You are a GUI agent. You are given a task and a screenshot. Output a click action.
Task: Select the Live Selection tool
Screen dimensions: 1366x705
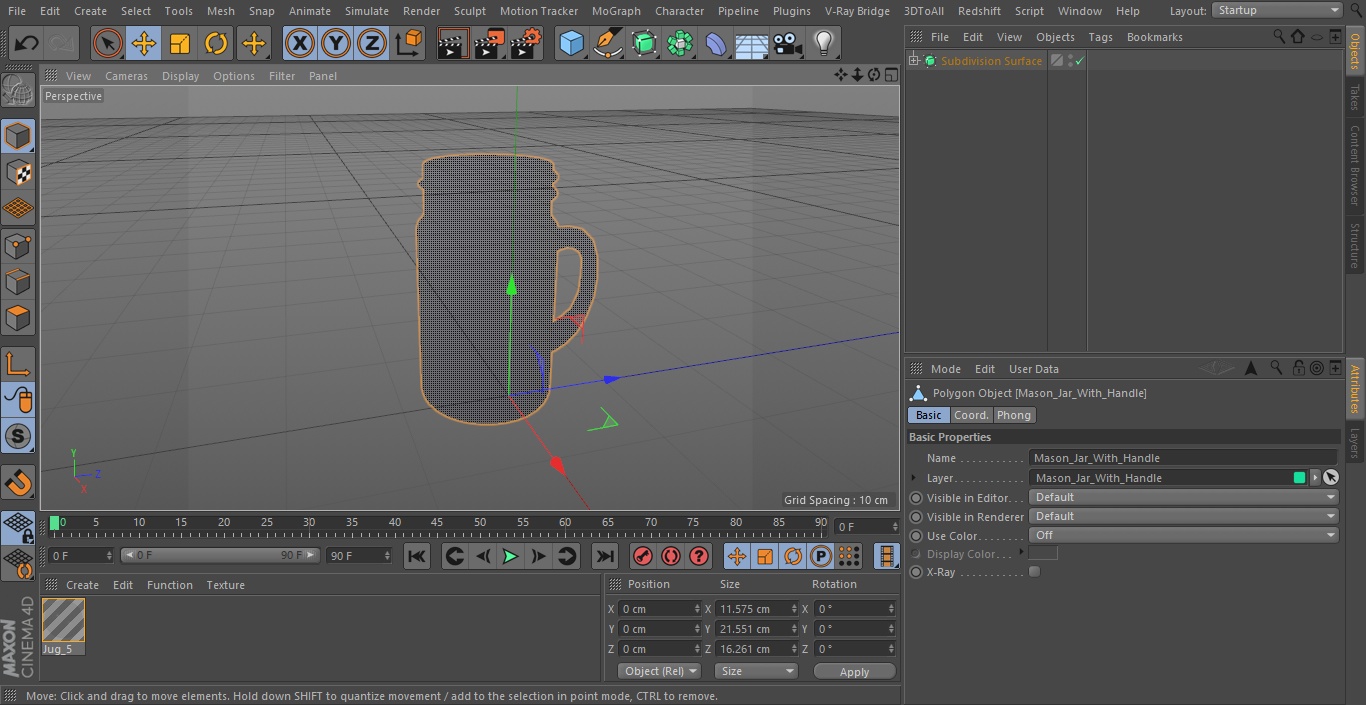(108, 44)
